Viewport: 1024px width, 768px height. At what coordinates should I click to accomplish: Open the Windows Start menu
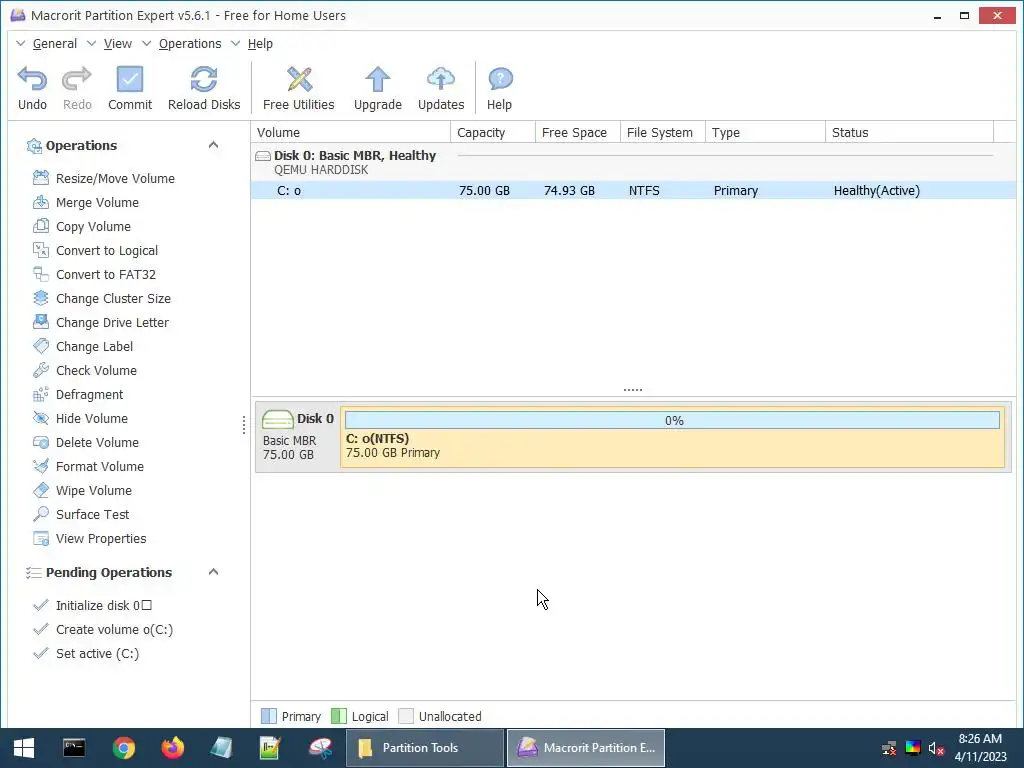coord(24,748)
